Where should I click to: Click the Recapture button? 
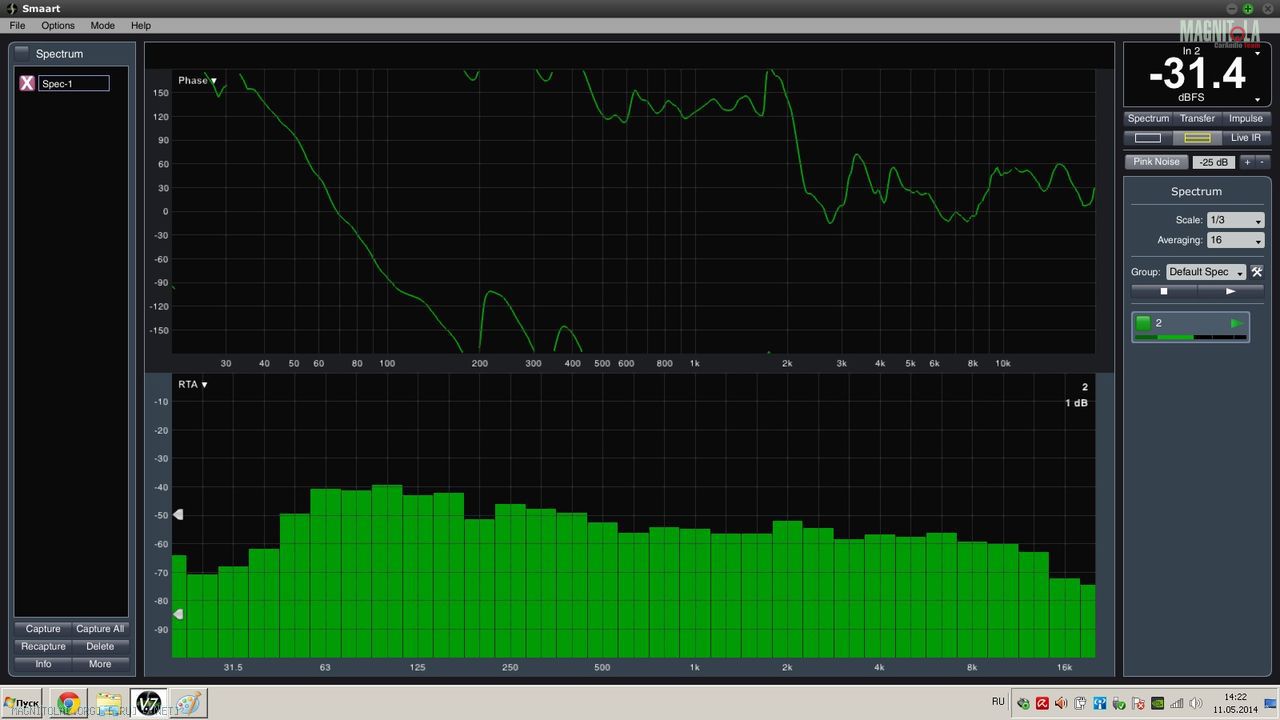pyautogui.click(x=43, y=646)
